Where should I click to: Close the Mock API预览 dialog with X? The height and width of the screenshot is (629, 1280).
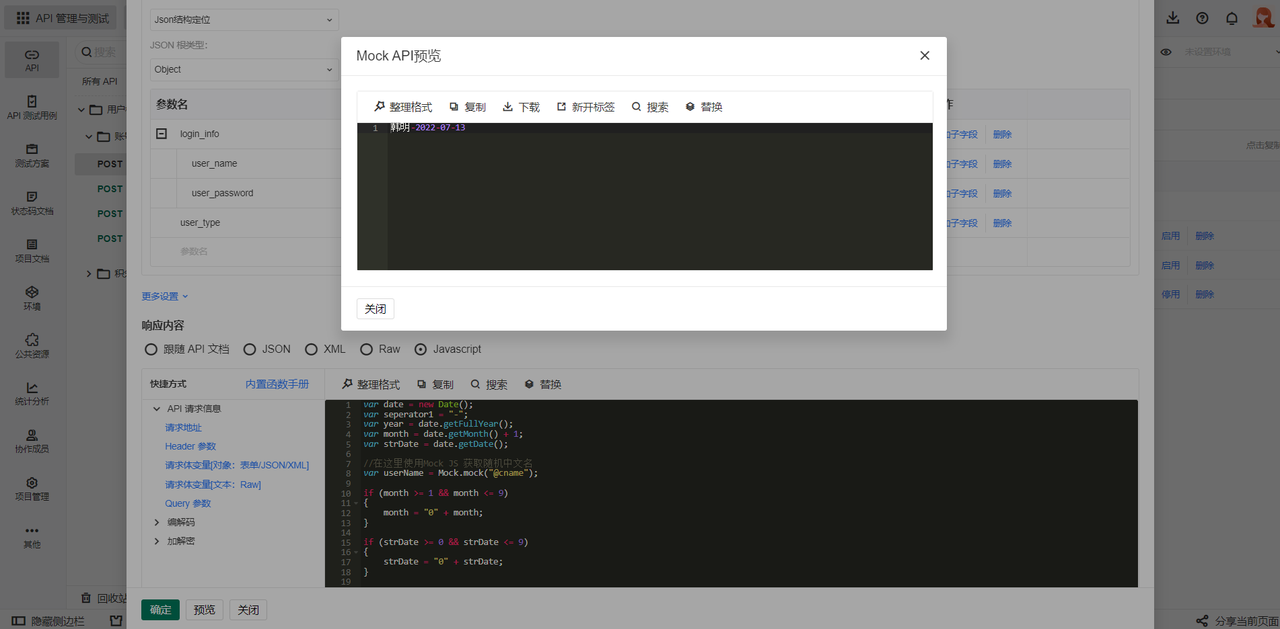click(924, 56)
